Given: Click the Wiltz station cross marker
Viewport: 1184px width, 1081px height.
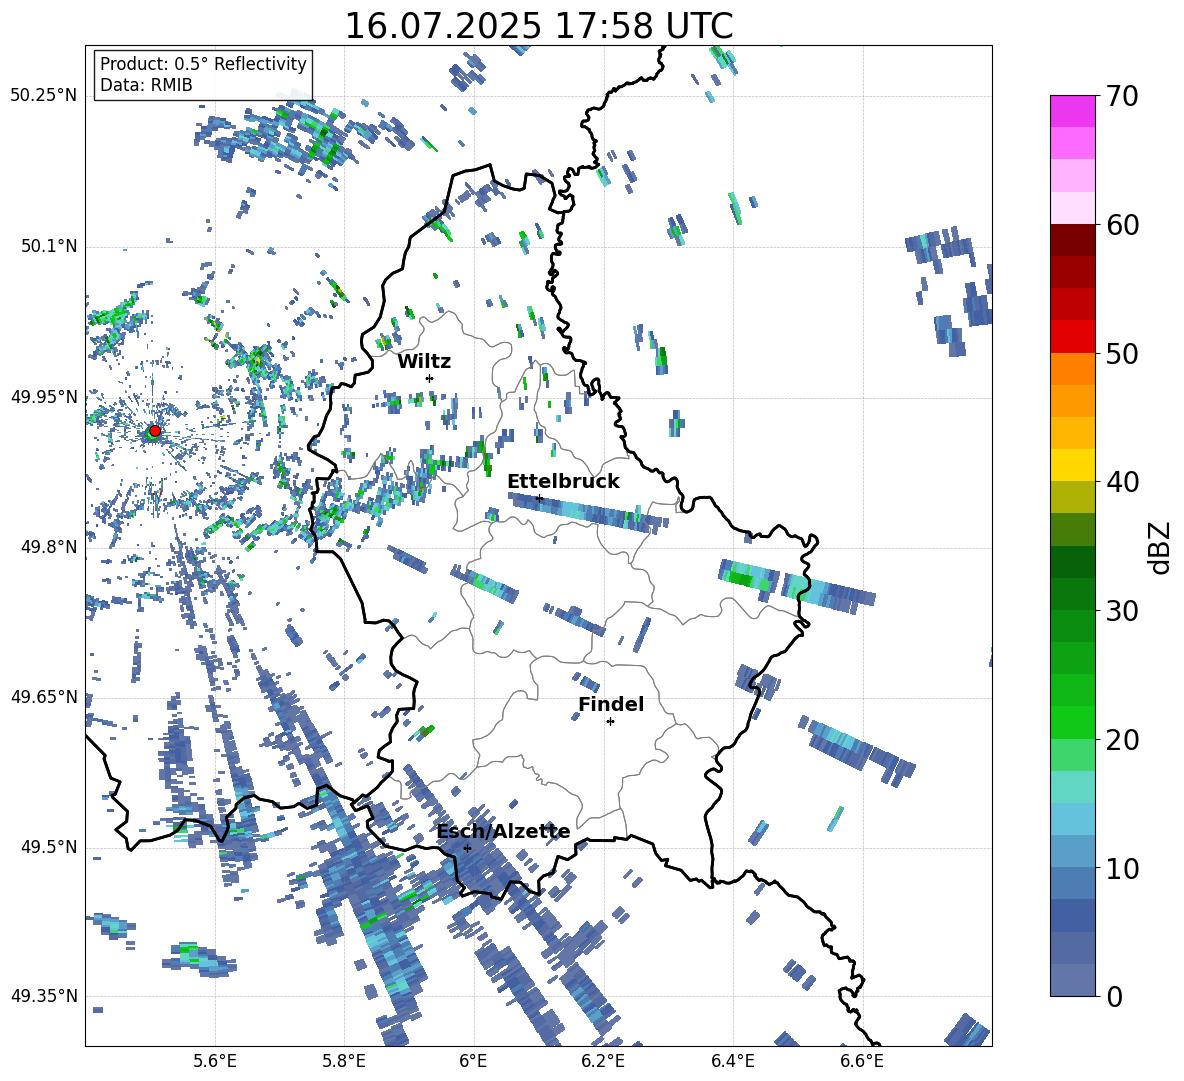Looking at the screenshot, I should [x=429, y=378].
